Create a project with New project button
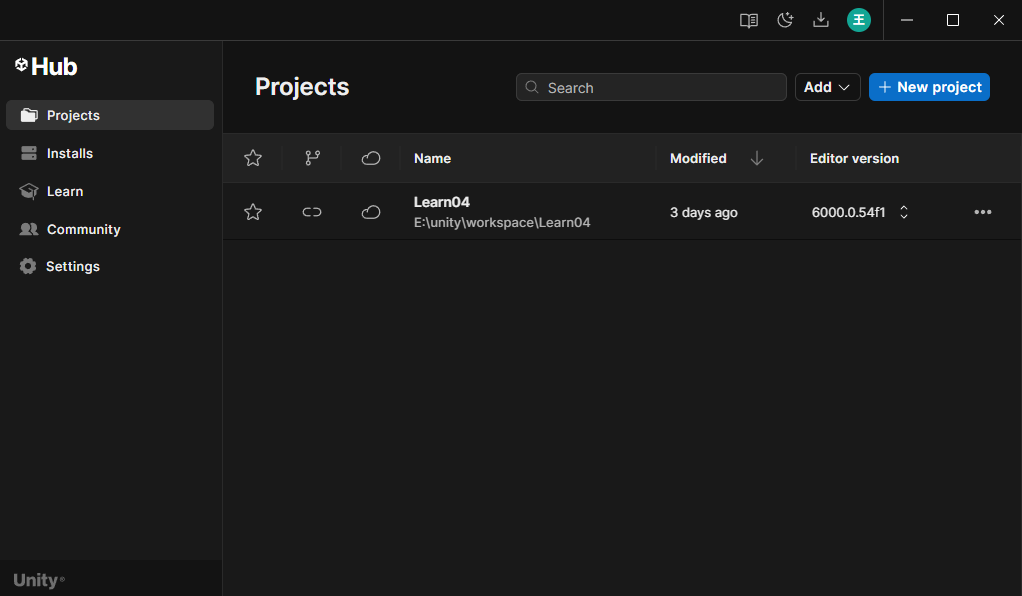Screen dimensions: 1022x596 (929, 87)
